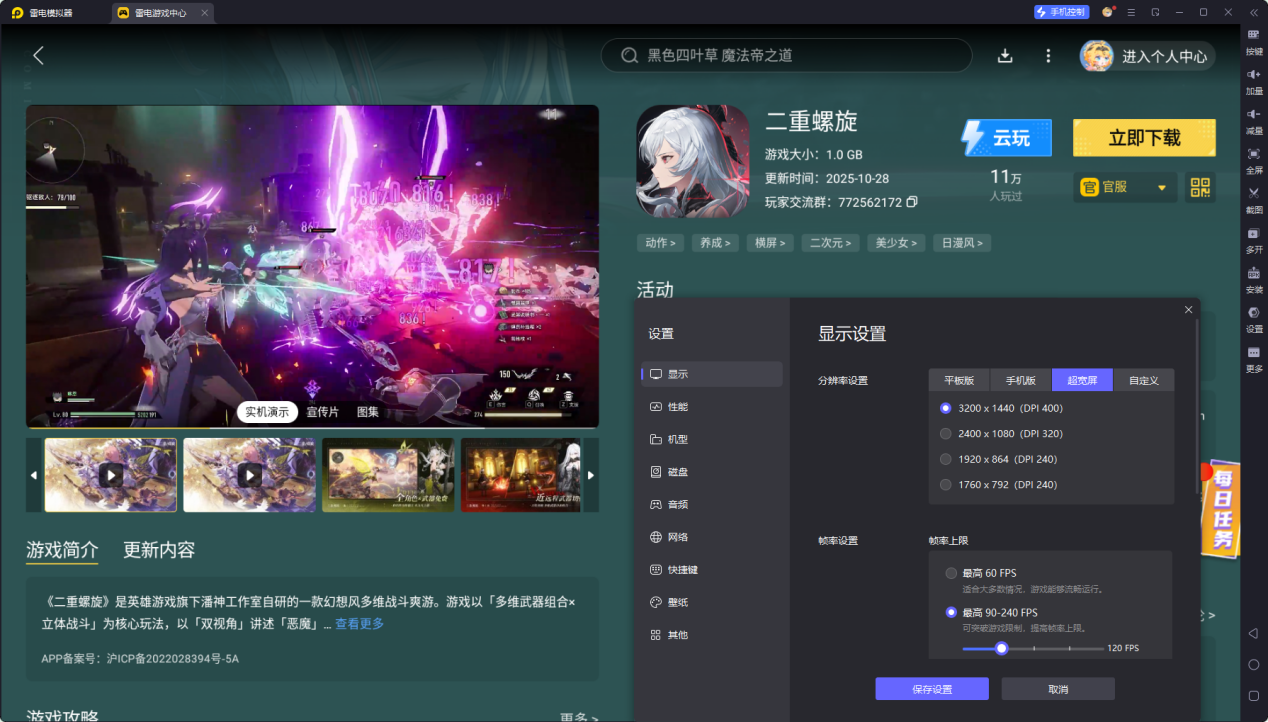Image resolution: width=1268 pixels, height=722 pixels.
Task: Toggle fullscreen with the 全屏 icon
Action: click(x=1254, y=160)
